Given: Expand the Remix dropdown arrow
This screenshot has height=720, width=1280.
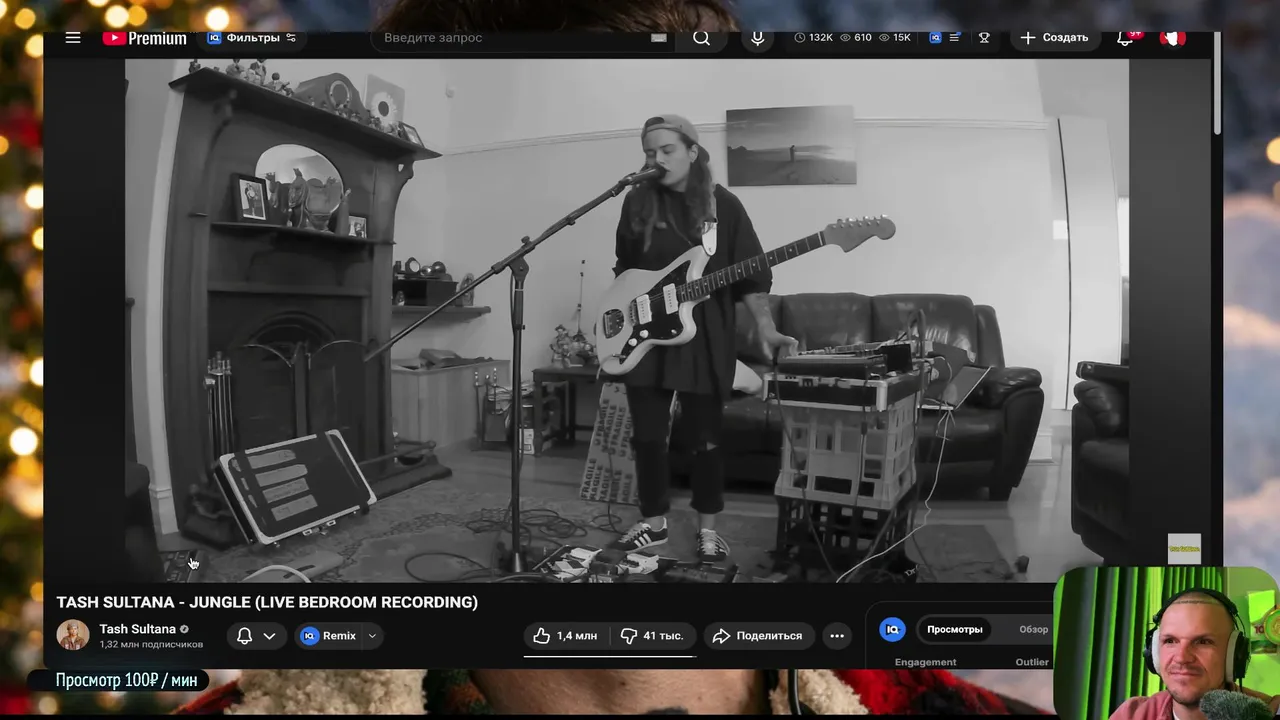Looking at the screenshot, I should [372, 636].
